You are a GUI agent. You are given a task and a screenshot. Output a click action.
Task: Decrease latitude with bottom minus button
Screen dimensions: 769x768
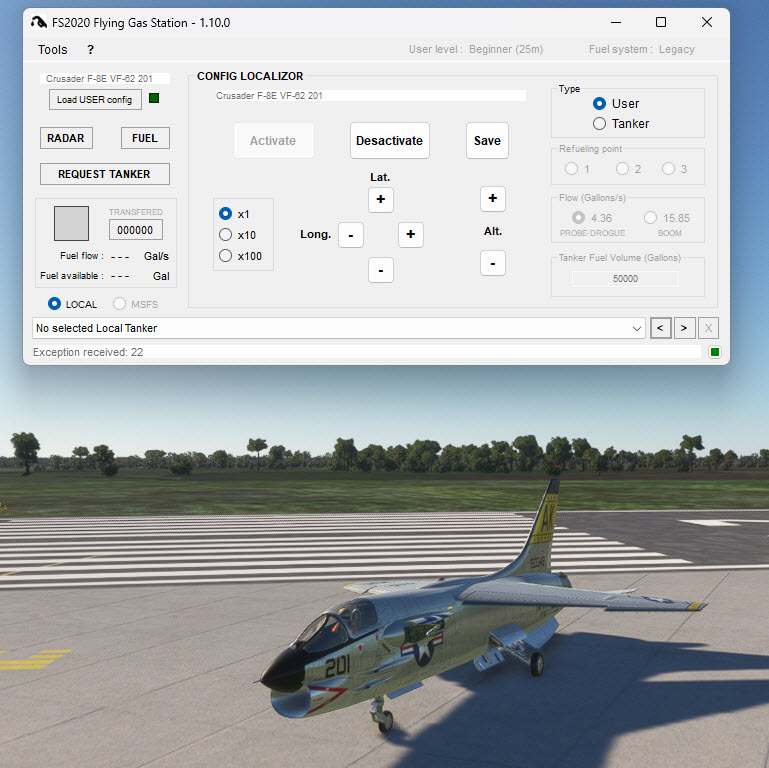381,270
